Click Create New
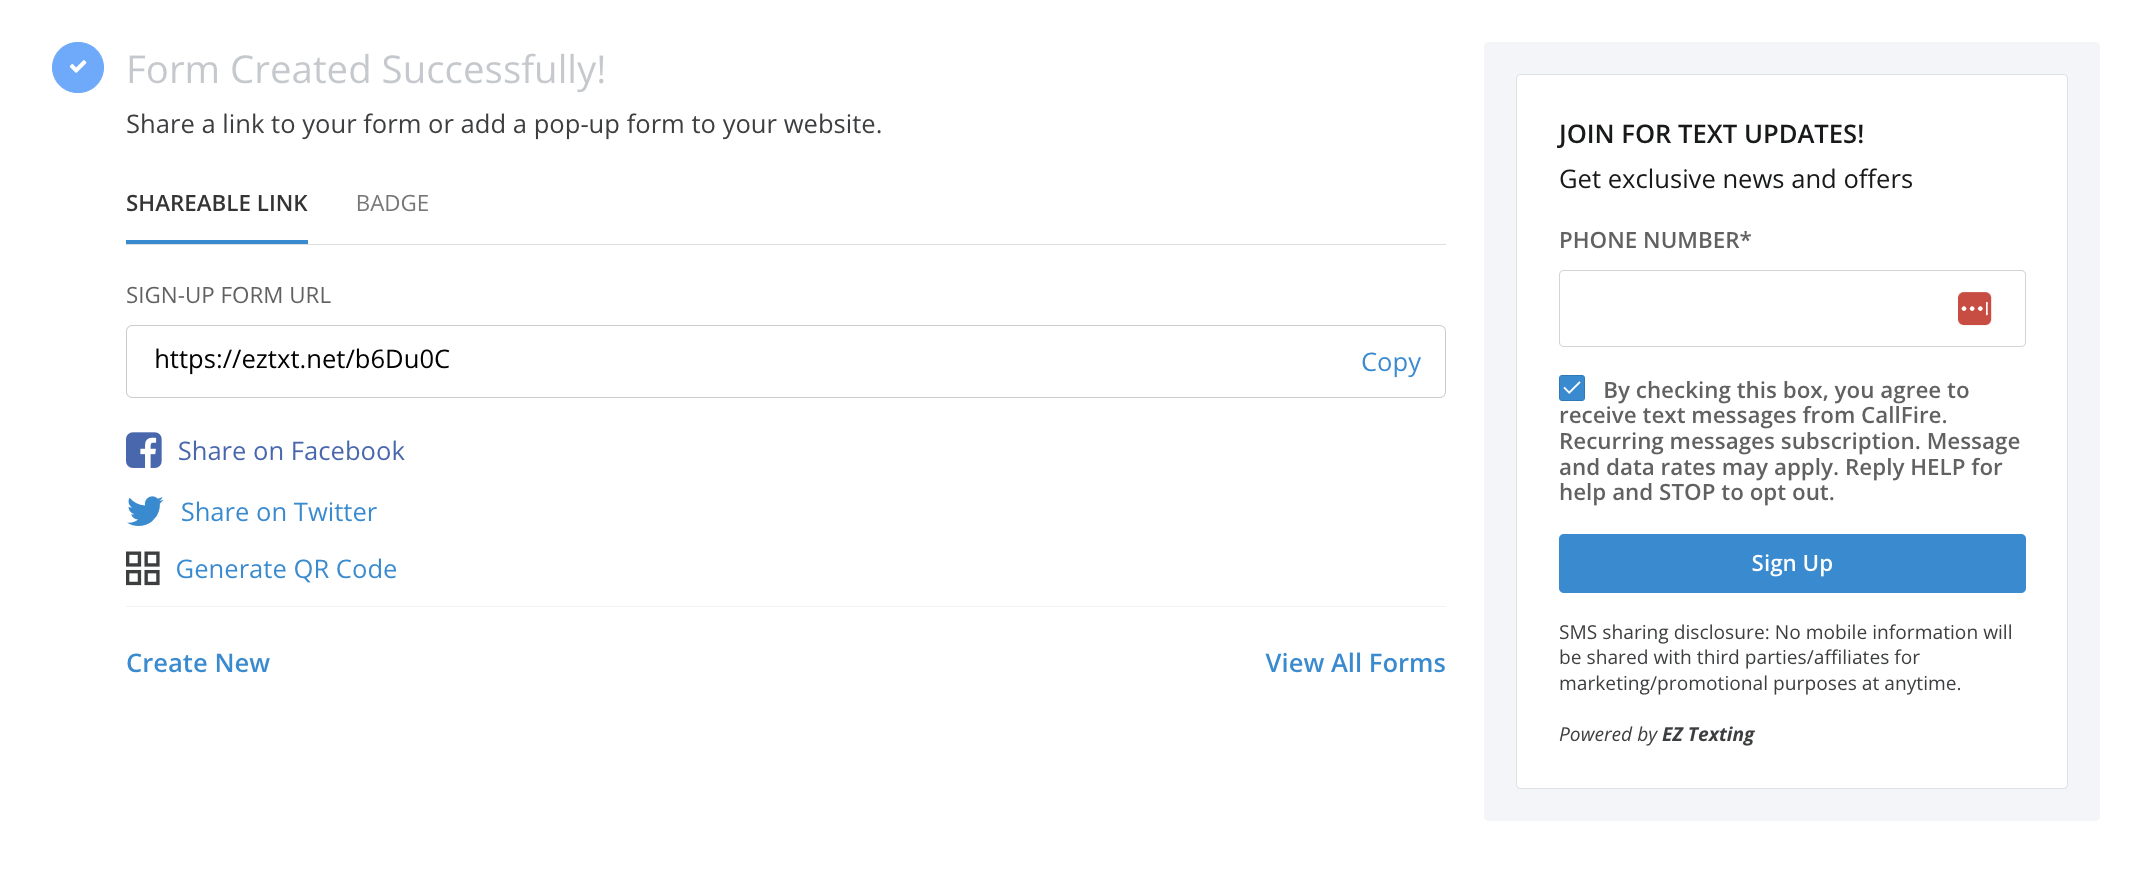 [197, 662]
